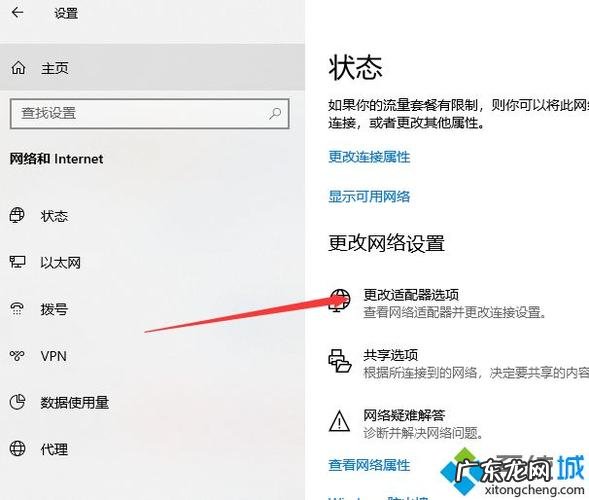This screenshot has width=589, height=500.
Task: Select 共享选项 entry text
Action: pyautogui.click(x=390, y=355)
